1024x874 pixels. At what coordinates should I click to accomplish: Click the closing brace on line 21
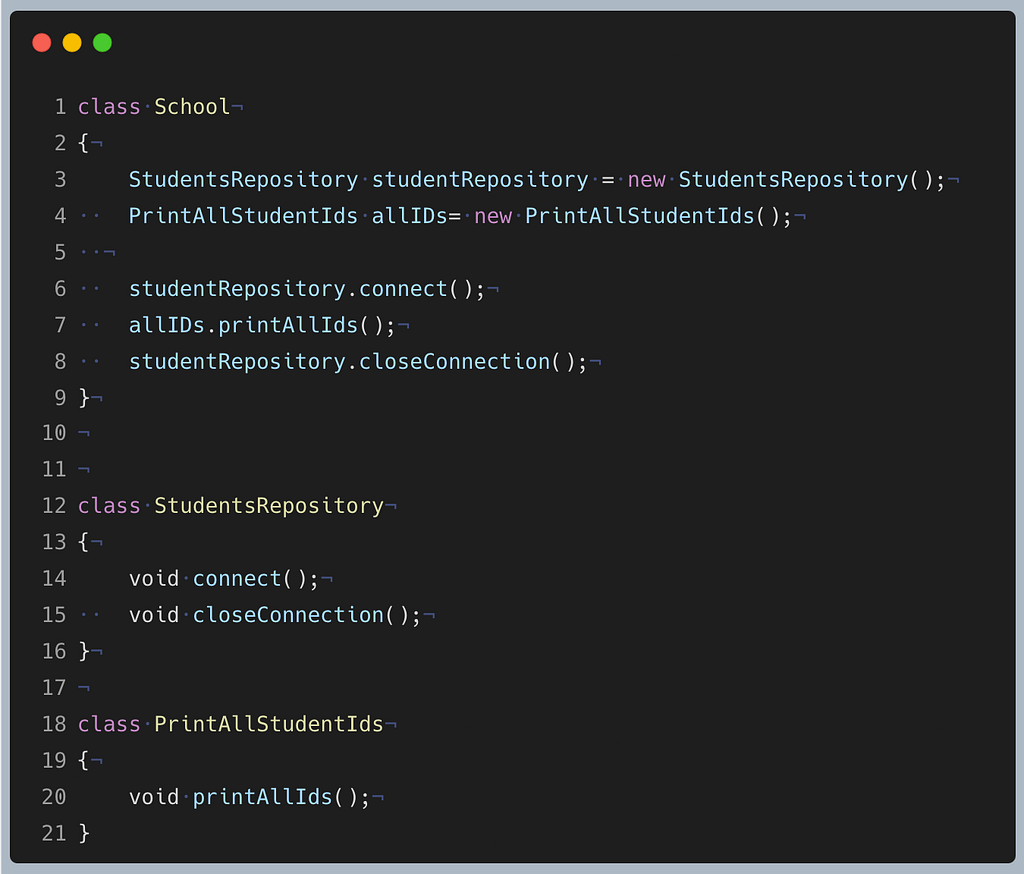point(84,834)
